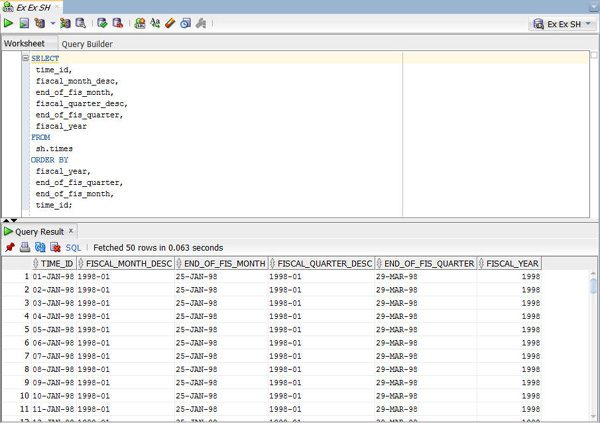The image size is (600, 423).
Task: Sort by the END_OF_FIS_QUARTER column header
Action: (x=429, y=264)
